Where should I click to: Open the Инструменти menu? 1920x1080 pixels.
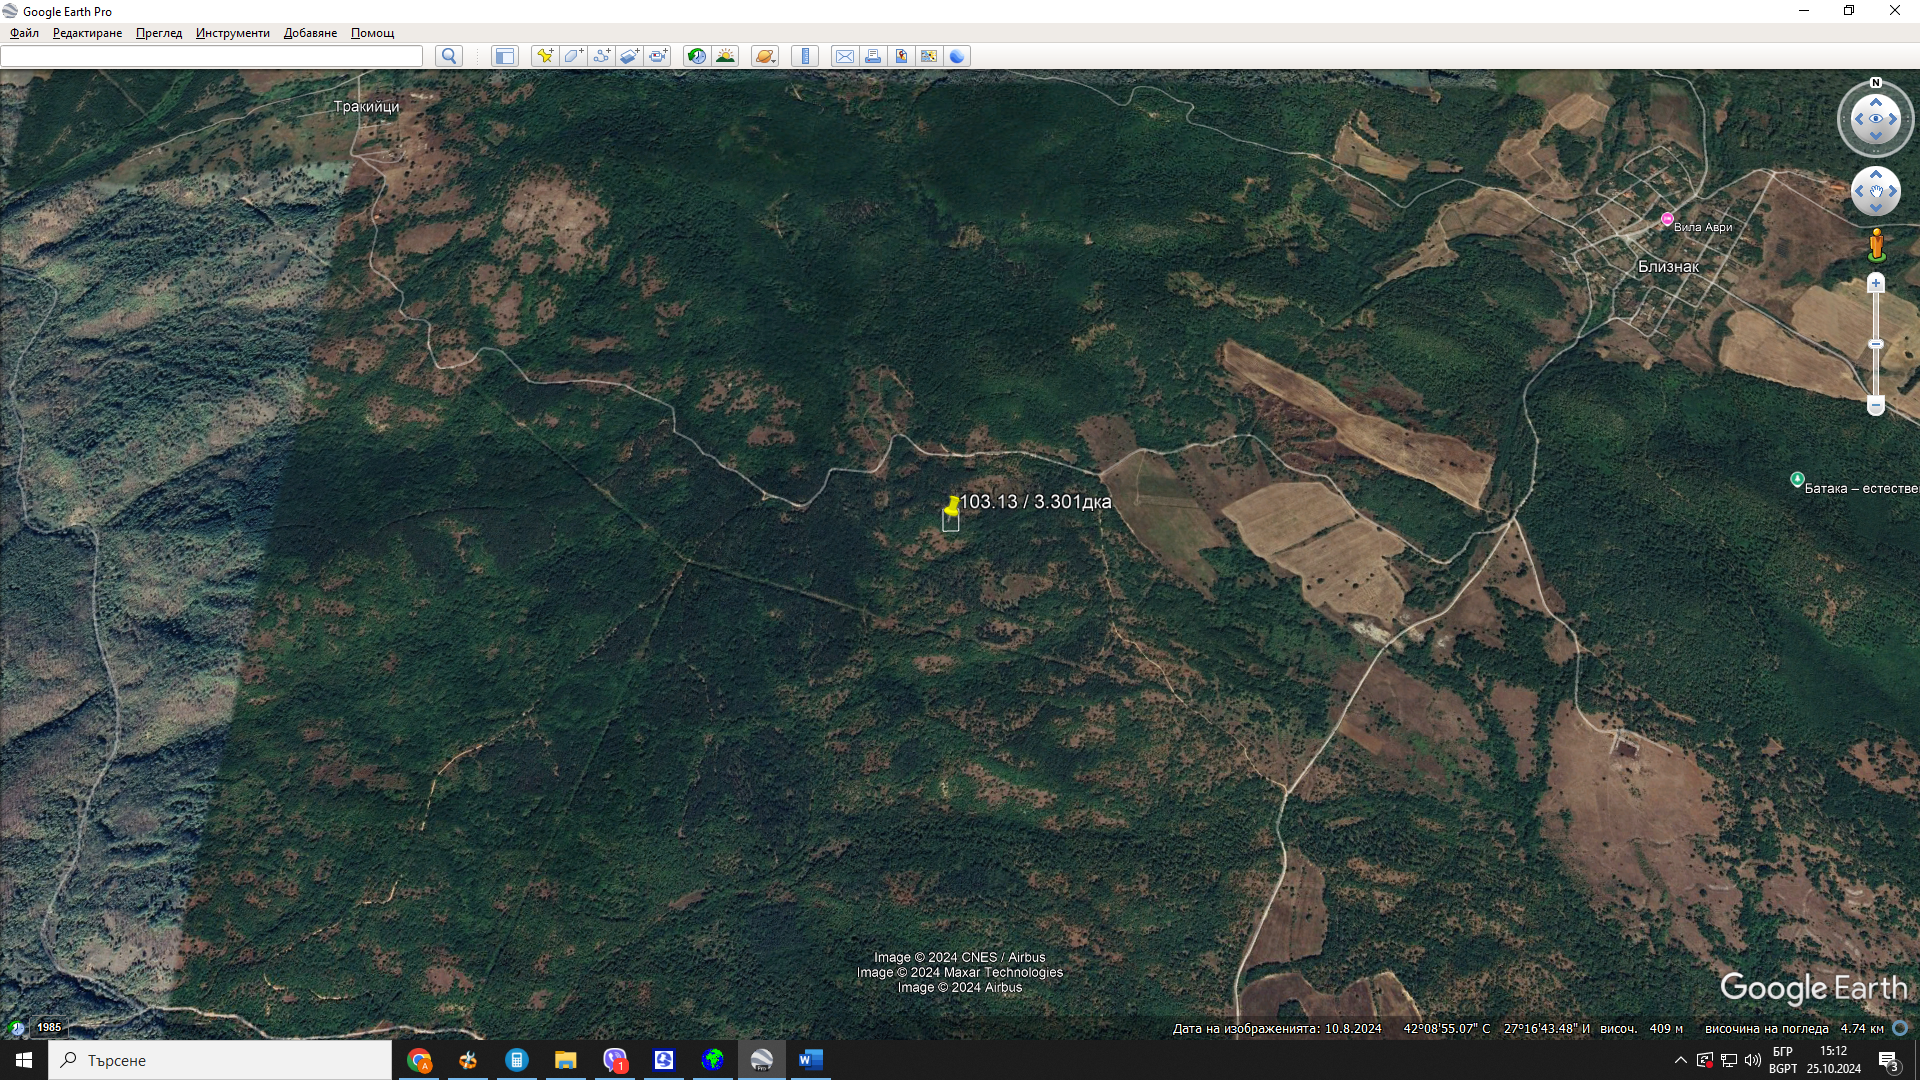coord(233,33)
